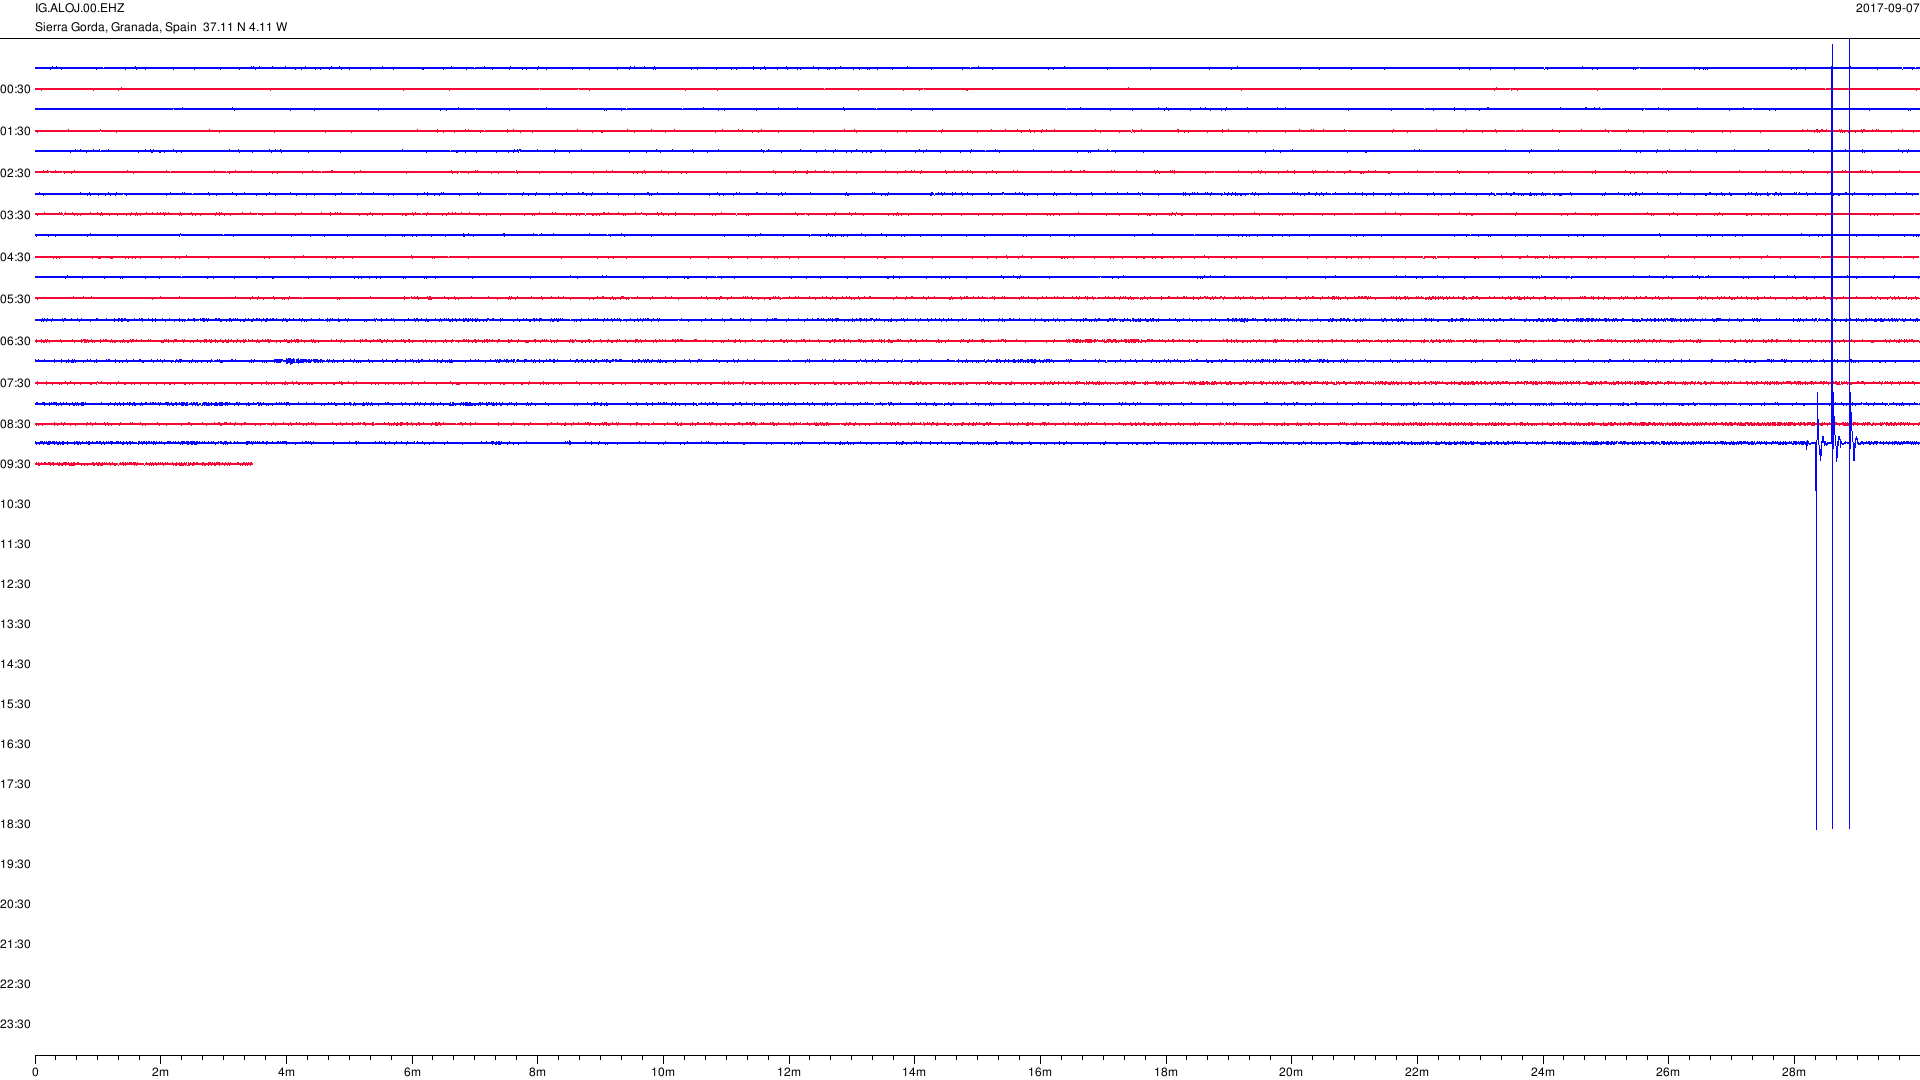This screenshot has width=1920, height=1080.
Task: Click the 6m axis label
Action: [412, 1072]
